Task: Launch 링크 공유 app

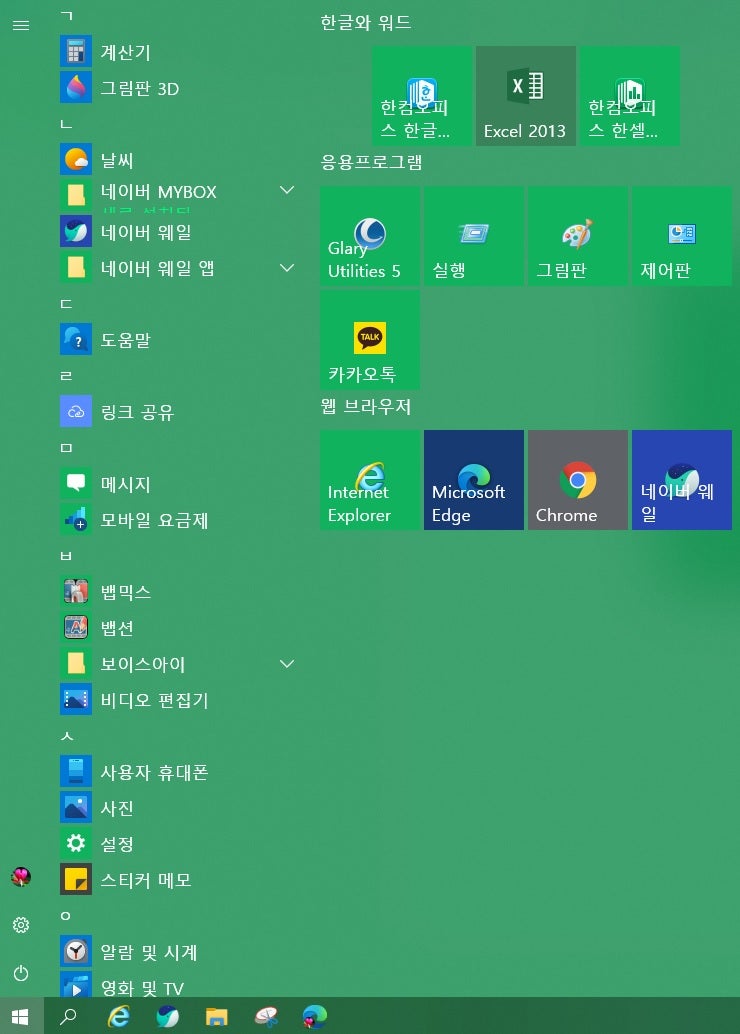Action: (x=177, y=412)
